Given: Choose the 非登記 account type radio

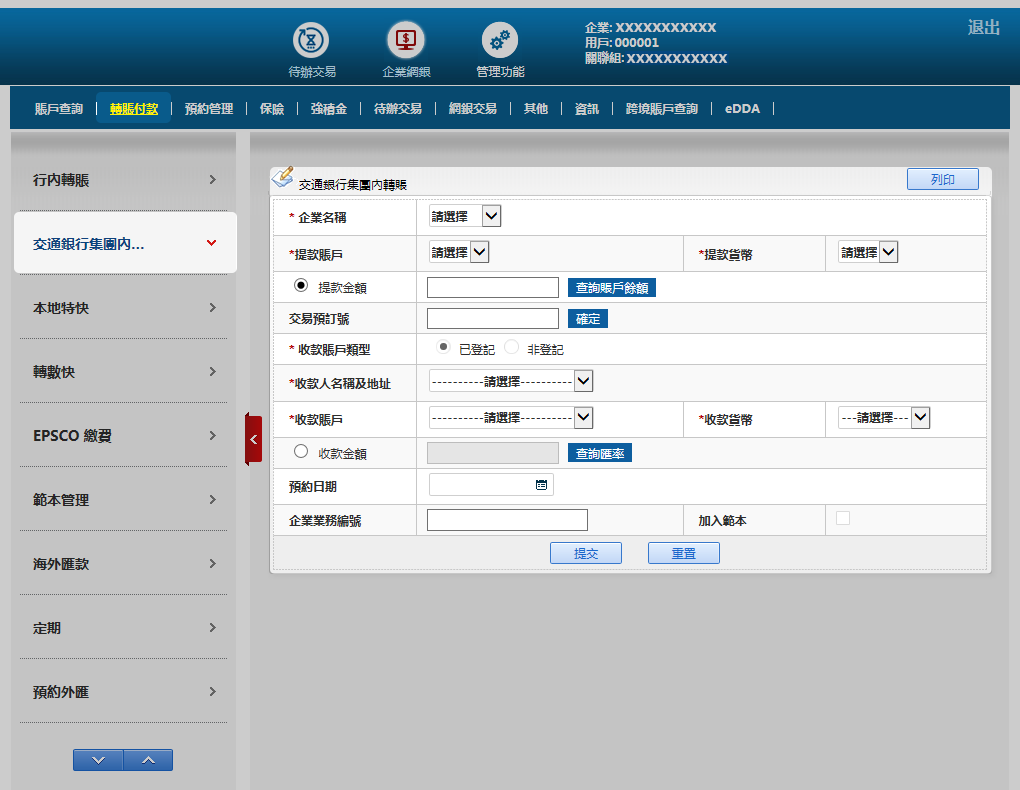Looking at the screenshot, I should [x=512, y=347].
